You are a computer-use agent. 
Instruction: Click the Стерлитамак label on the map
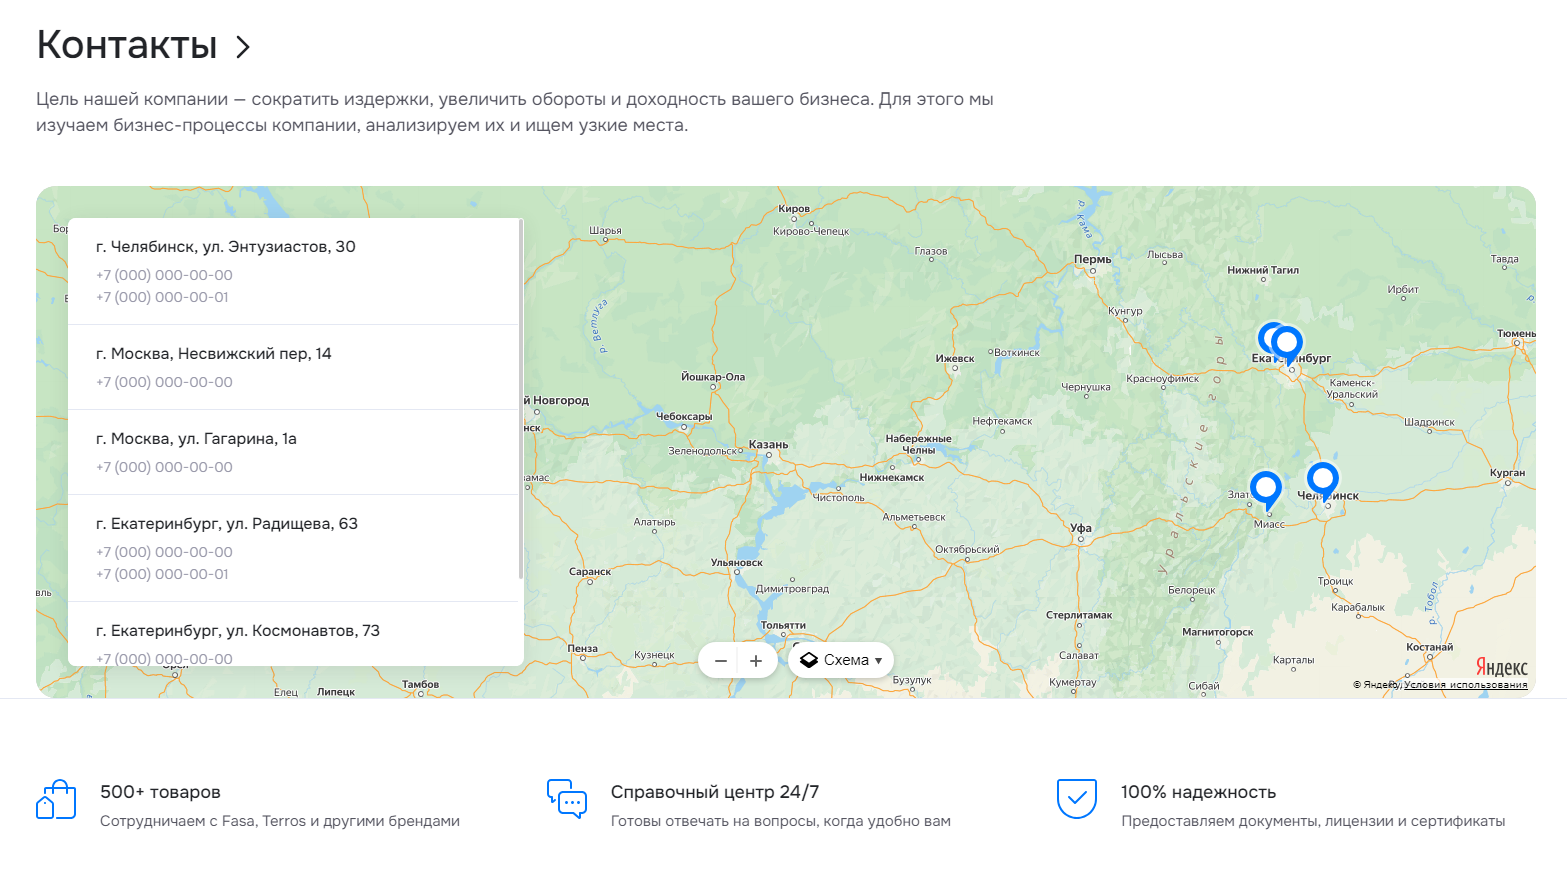pyautogui.click(x=1079, y=615)
